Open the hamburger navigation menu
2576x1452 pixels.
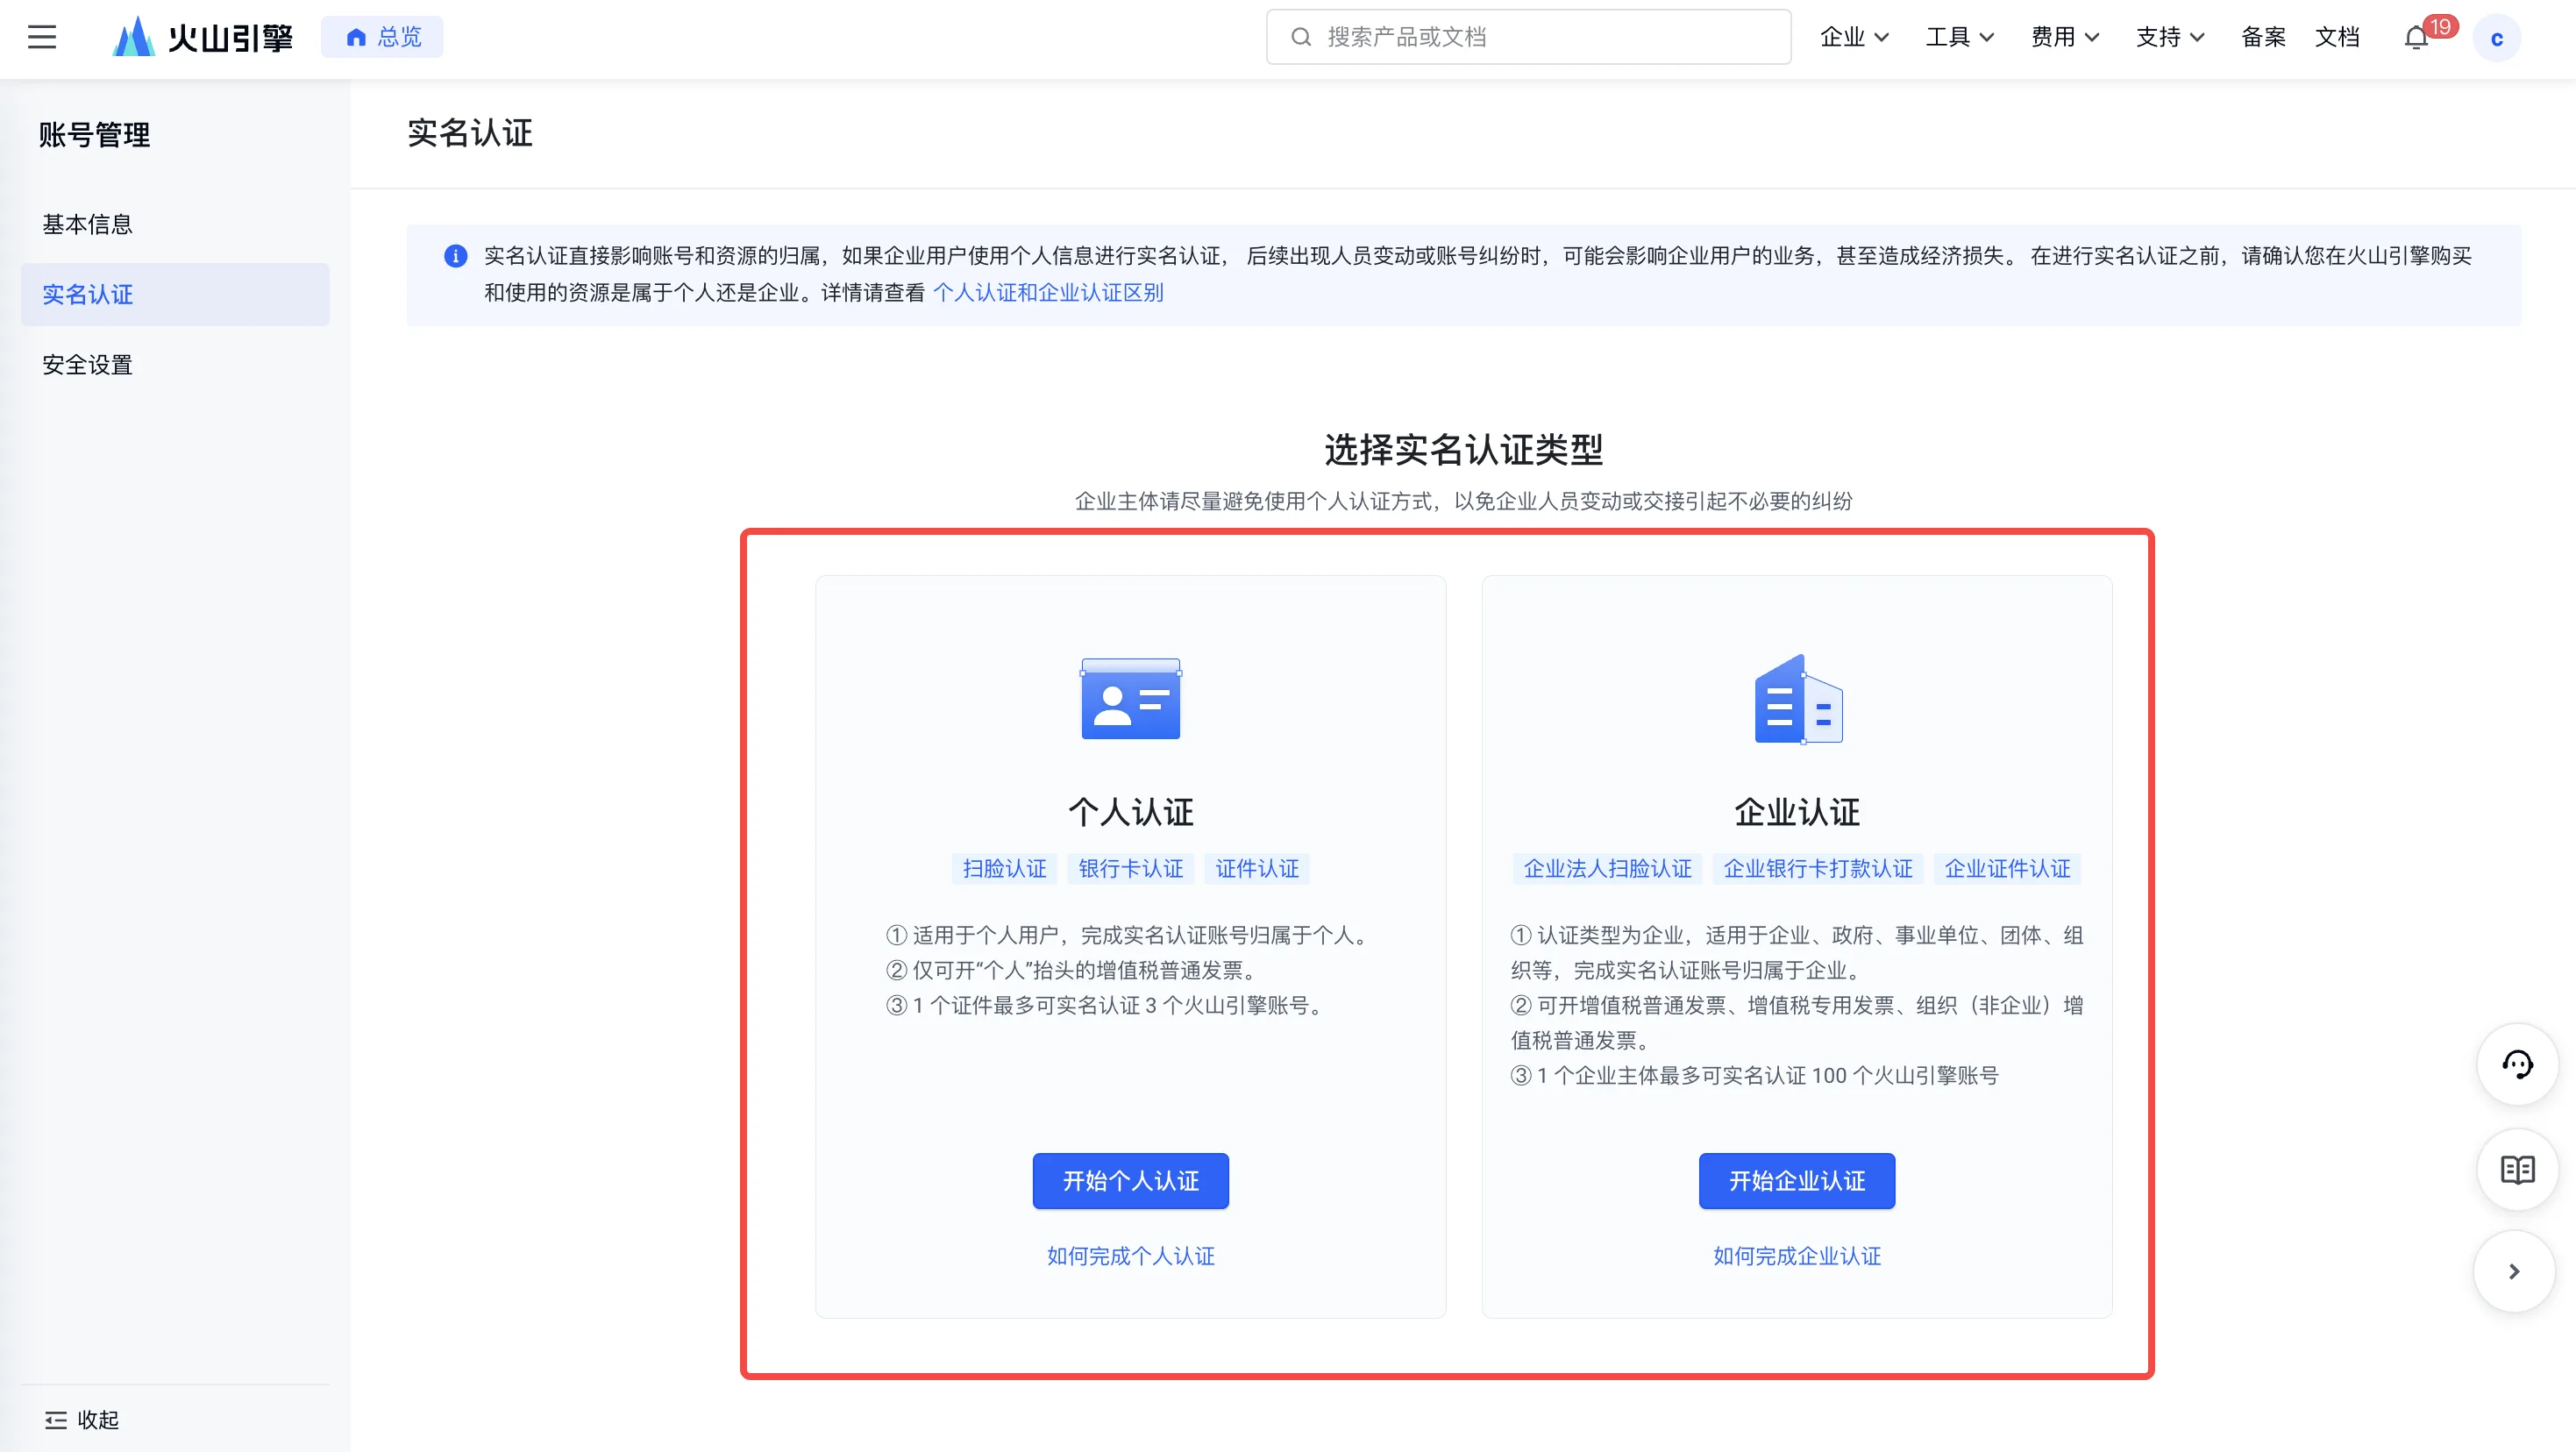(x=42, y=37)
